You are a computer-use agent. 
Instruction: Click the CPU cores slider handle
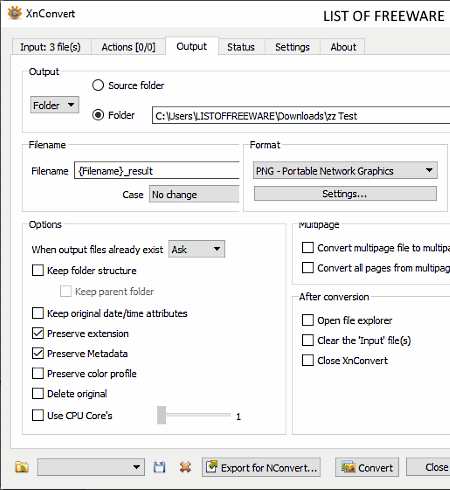click(161, 415)
